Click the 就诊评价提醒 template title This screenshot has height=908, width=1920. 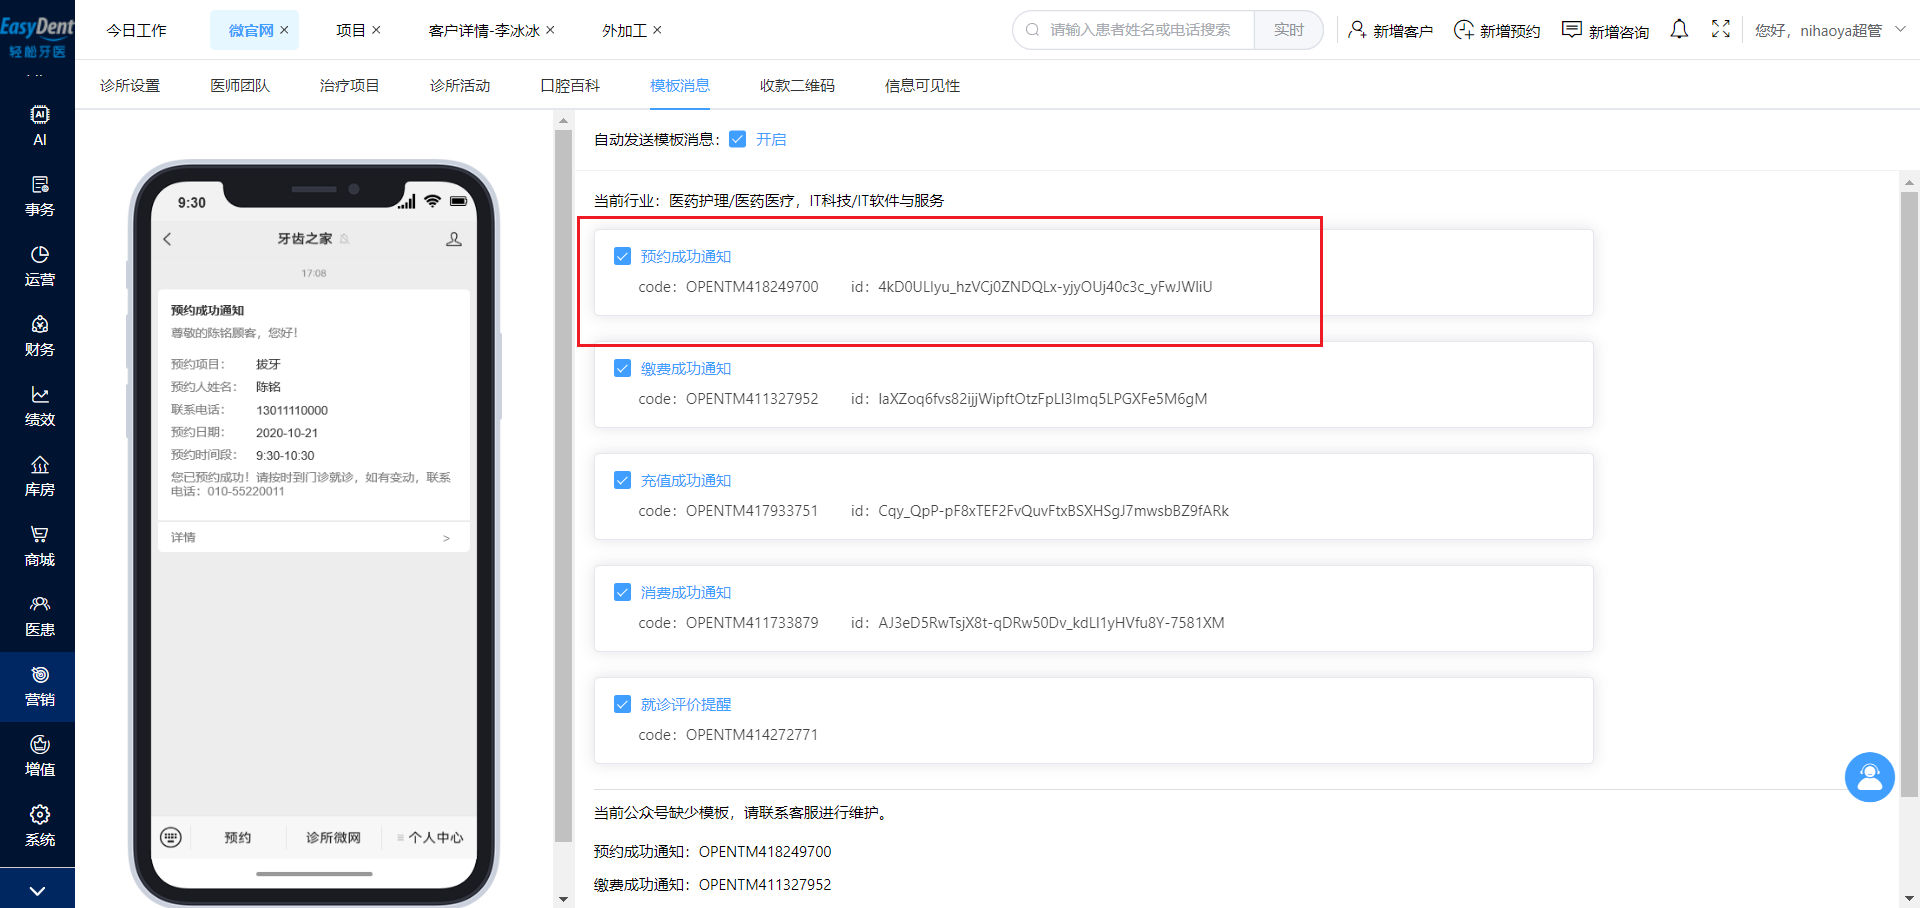(x=686, y=704)
